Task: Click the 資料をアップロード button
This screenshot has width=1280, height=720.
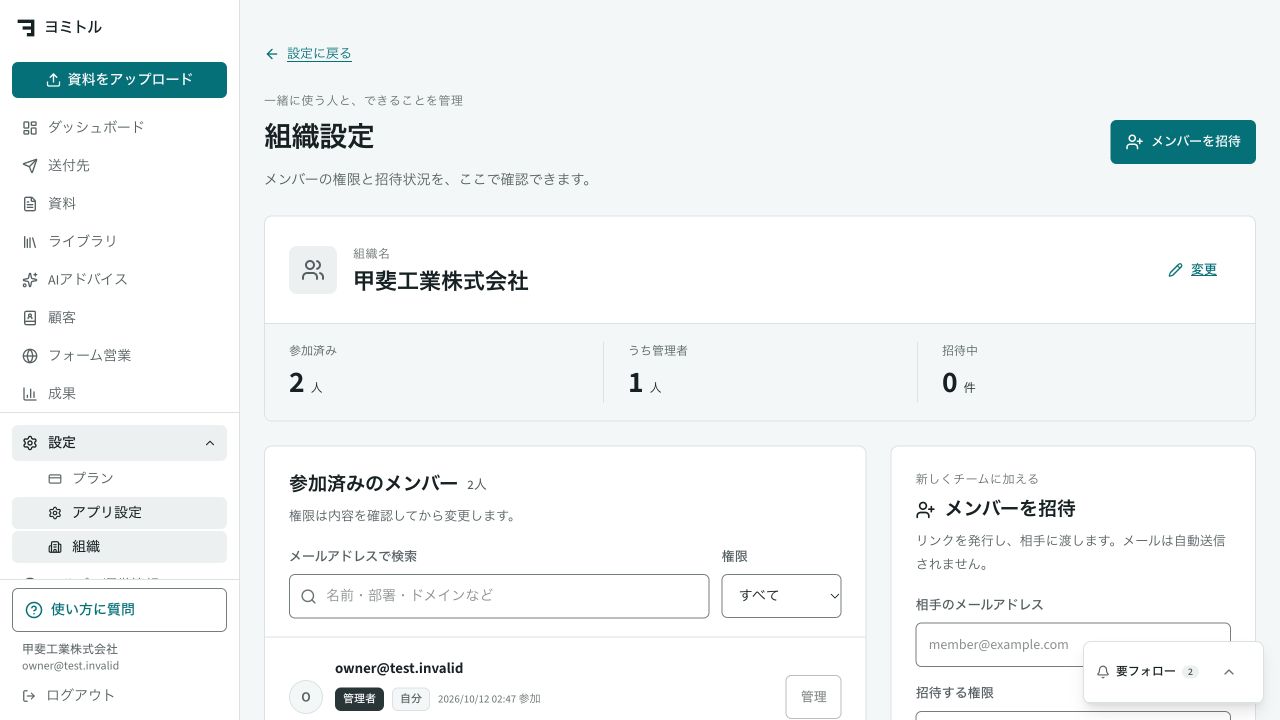Action: click(120, 80)
